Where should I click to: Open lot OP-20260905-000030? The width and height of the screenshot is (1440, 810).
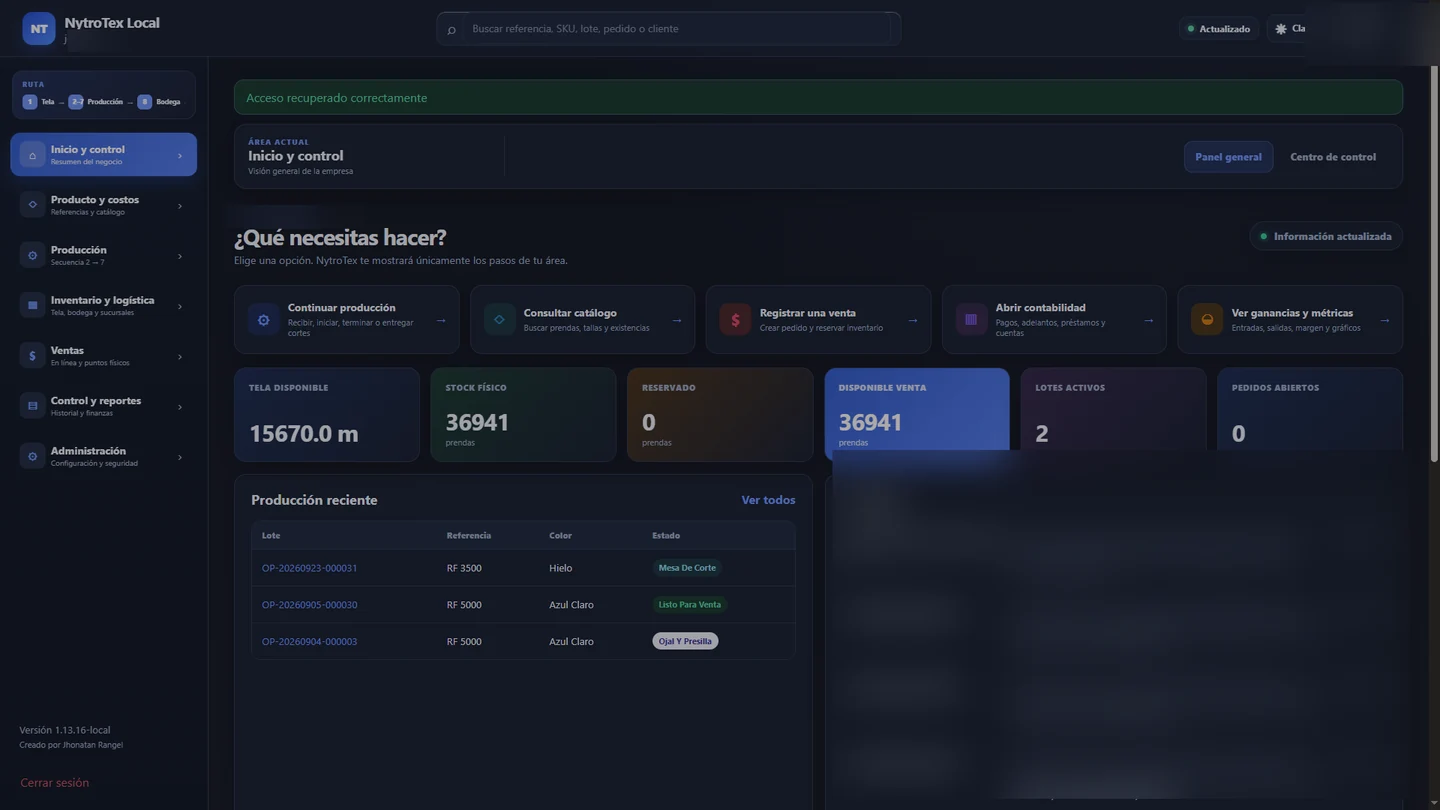tap(309, 605)
